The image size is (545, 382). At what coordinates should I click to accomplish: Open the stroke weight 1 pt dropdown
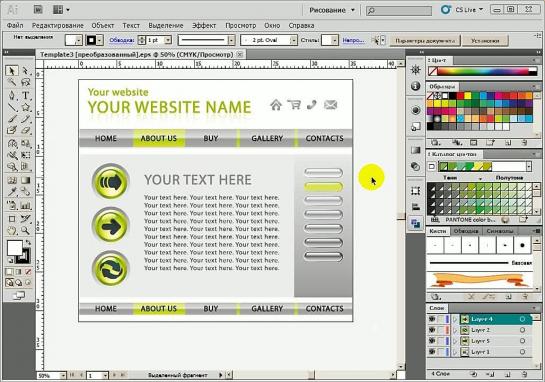pos(168,40)
